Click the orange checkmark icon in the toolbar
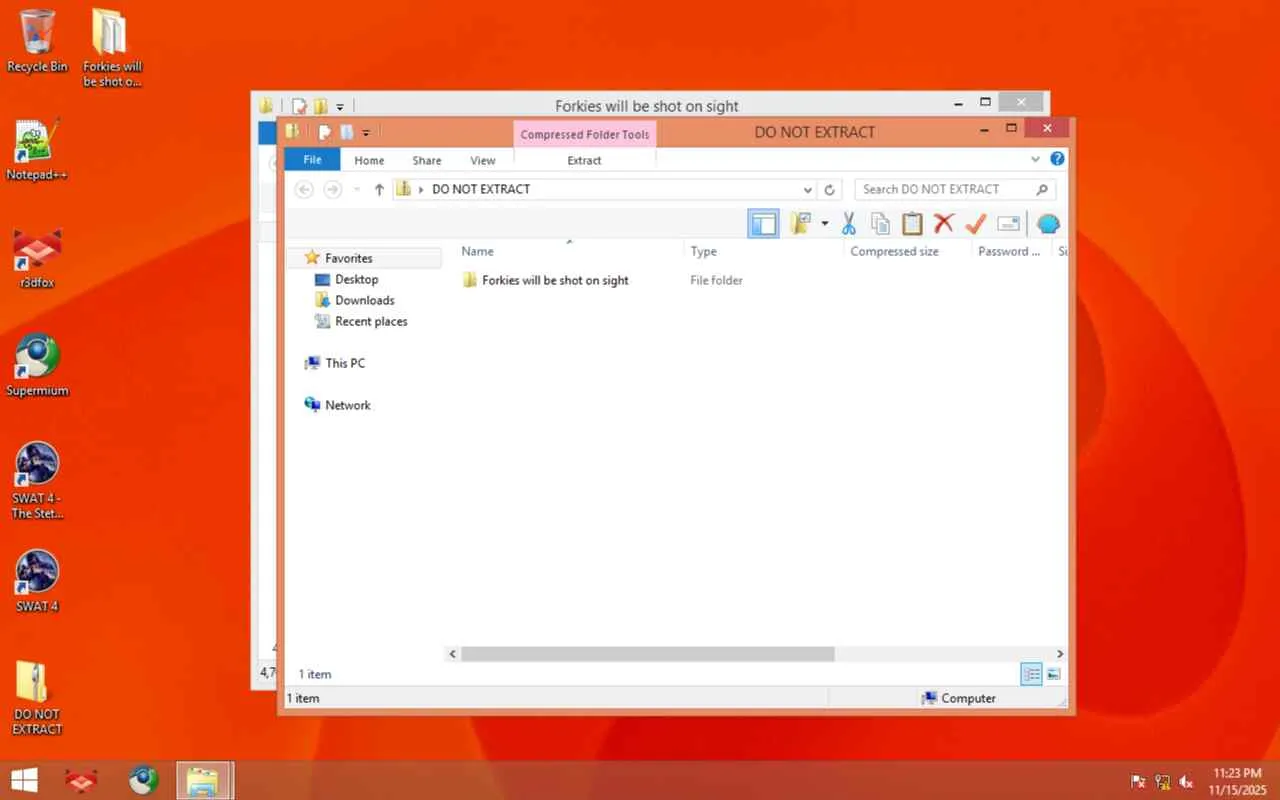 tap(976, 224)
